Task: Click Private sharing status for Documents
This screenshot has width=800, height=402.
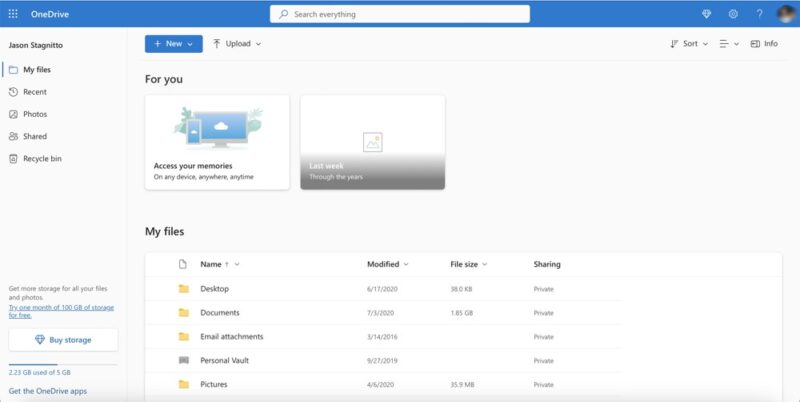Action: coord(543,313)
